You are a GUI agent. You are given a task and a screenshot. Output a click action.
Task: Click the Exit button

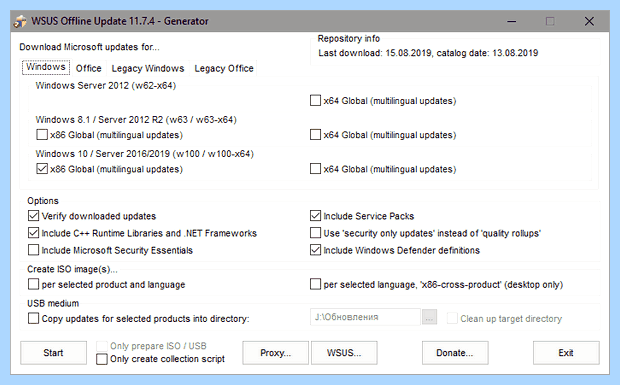pyautogui.click(x=566, y=353)
